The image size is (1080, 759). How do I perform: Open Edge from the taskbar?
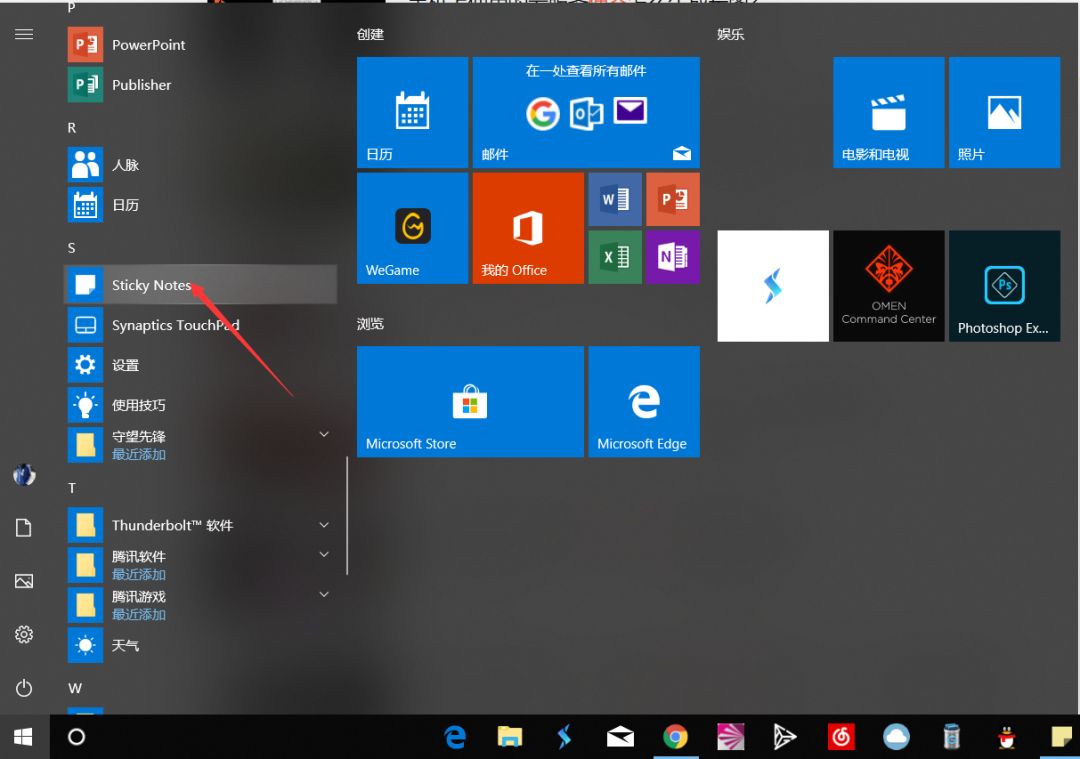coord(455,737)
